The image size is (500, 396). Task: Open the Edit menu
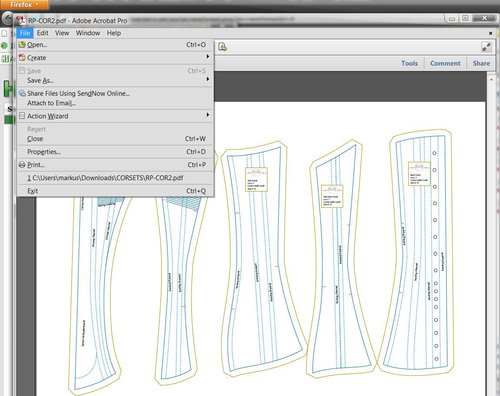click(x=43, y=33)
